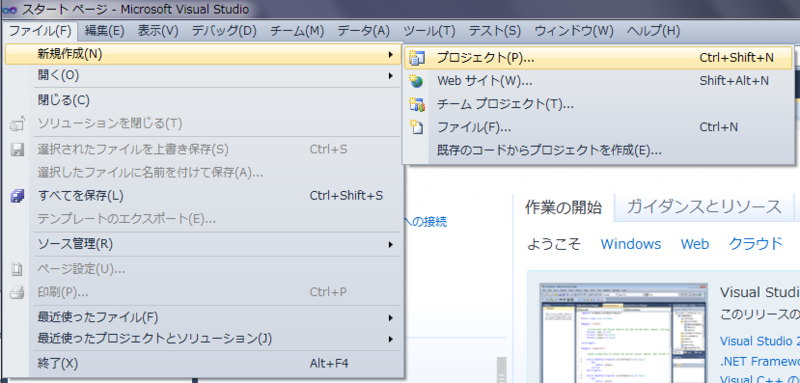Click the Visual Studio IDE screenshot thumbnail
The width and height of the screenshot is (800, 383).
(623, 333)
